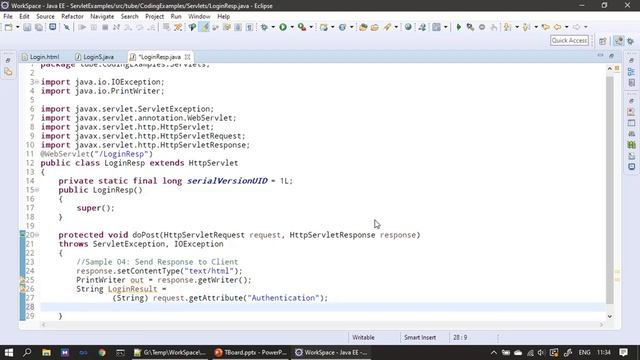
Task: Click the Open Perspective icon
Action: point(603,41)
